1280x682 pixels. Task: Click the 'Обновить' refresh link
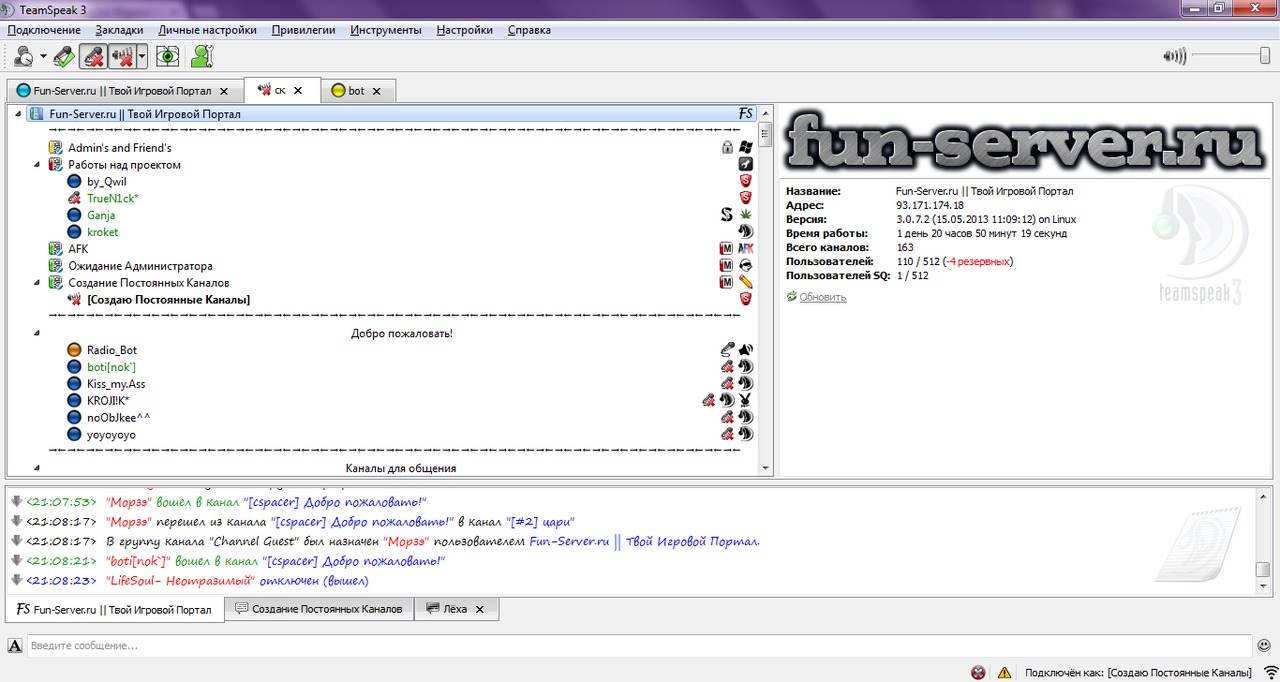(x=822, y=297)
